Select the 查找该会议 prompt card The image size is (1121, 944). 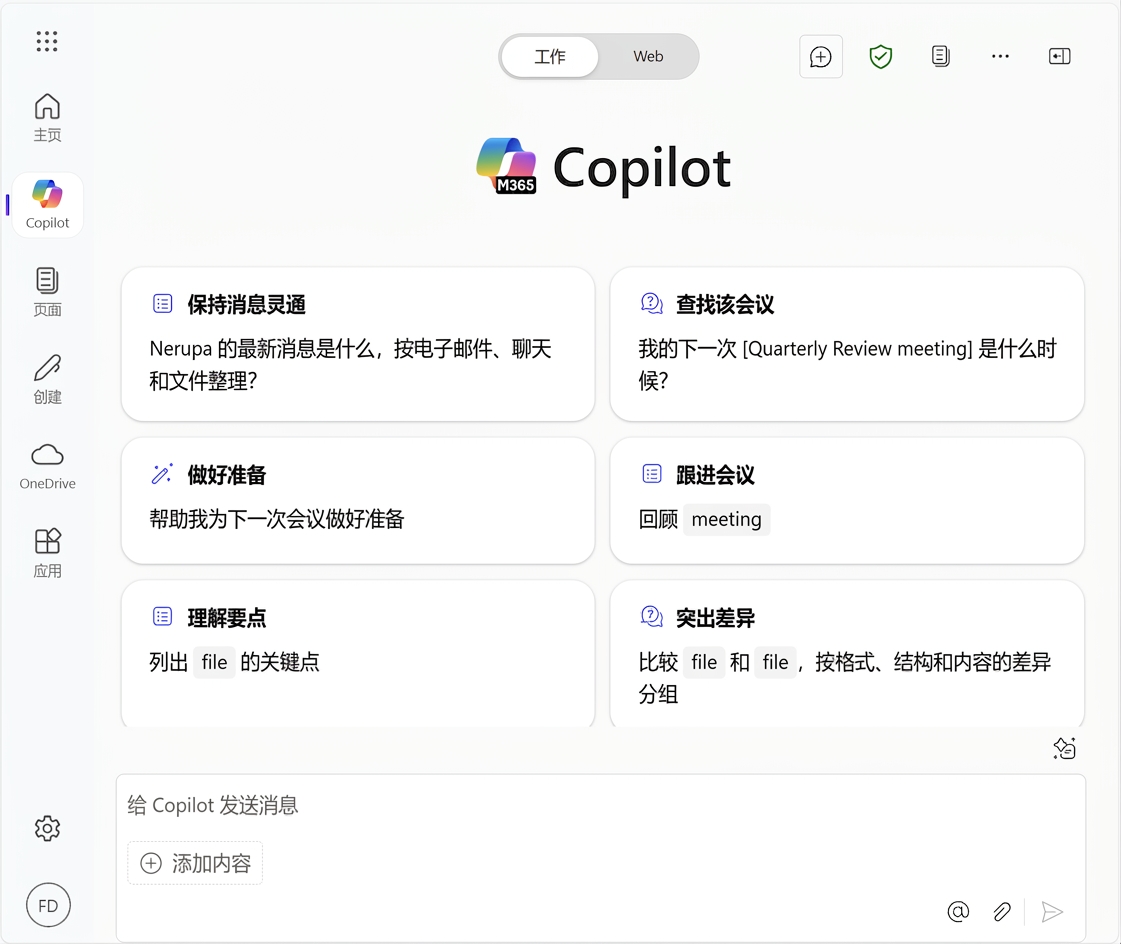coord(847,344)
